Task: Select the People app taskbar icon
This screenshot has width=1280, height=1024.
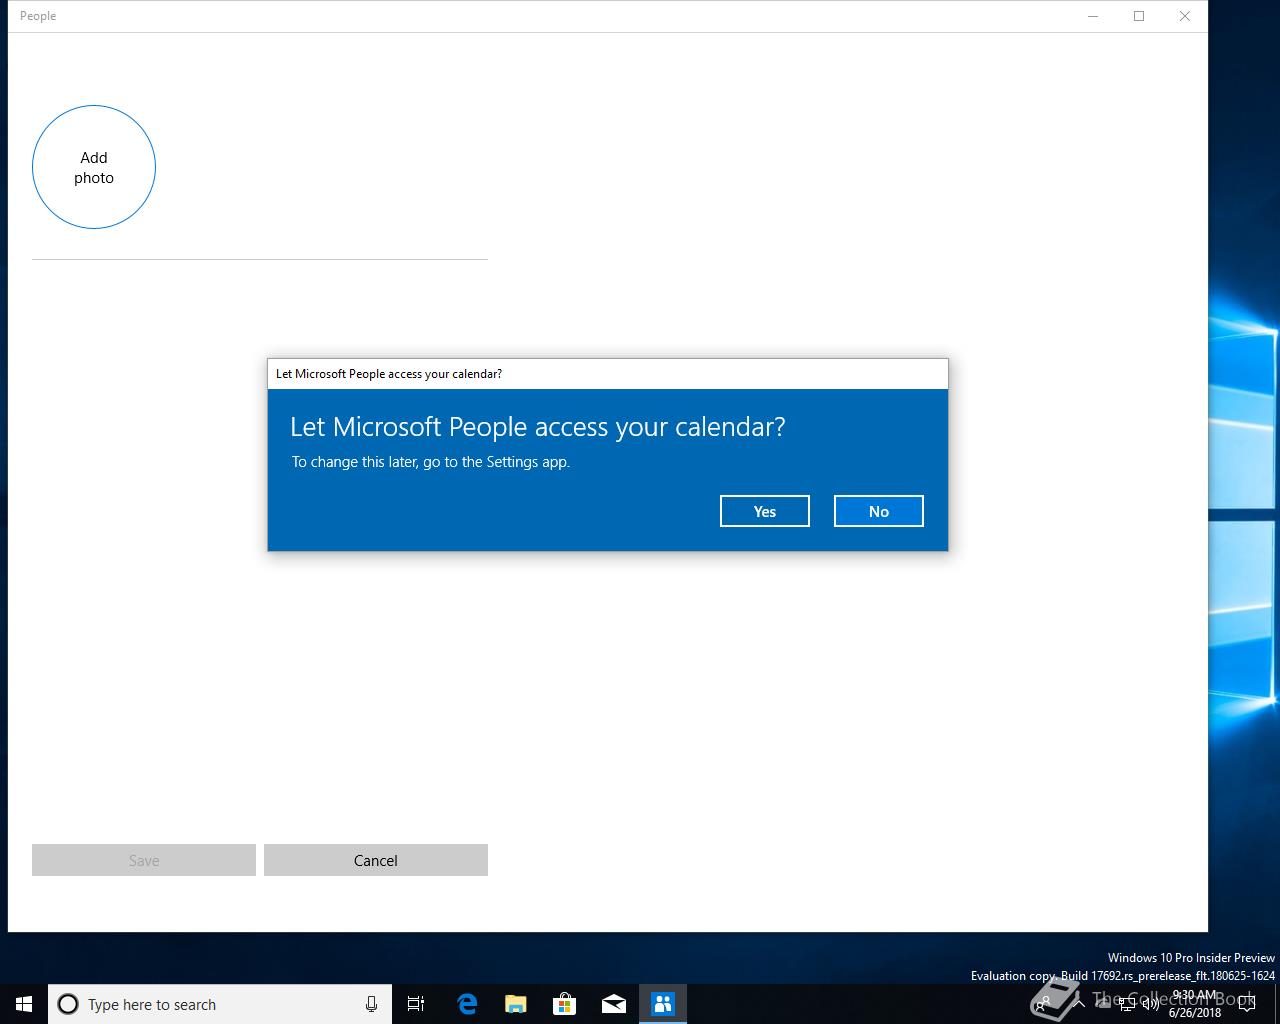Action: click(662, 1004)
